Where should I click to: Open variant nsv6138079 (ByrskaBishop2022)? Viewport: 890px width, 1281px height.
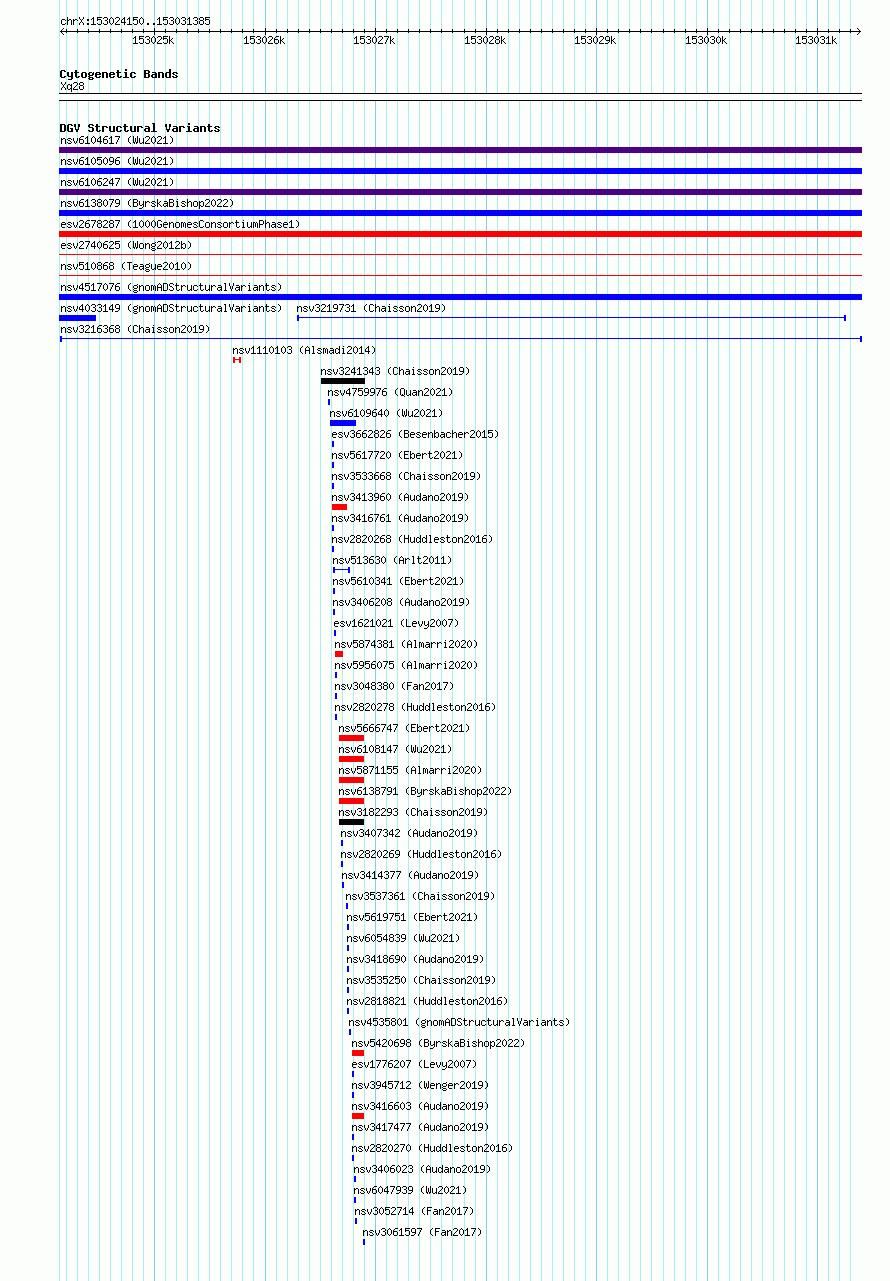[147, 203]
